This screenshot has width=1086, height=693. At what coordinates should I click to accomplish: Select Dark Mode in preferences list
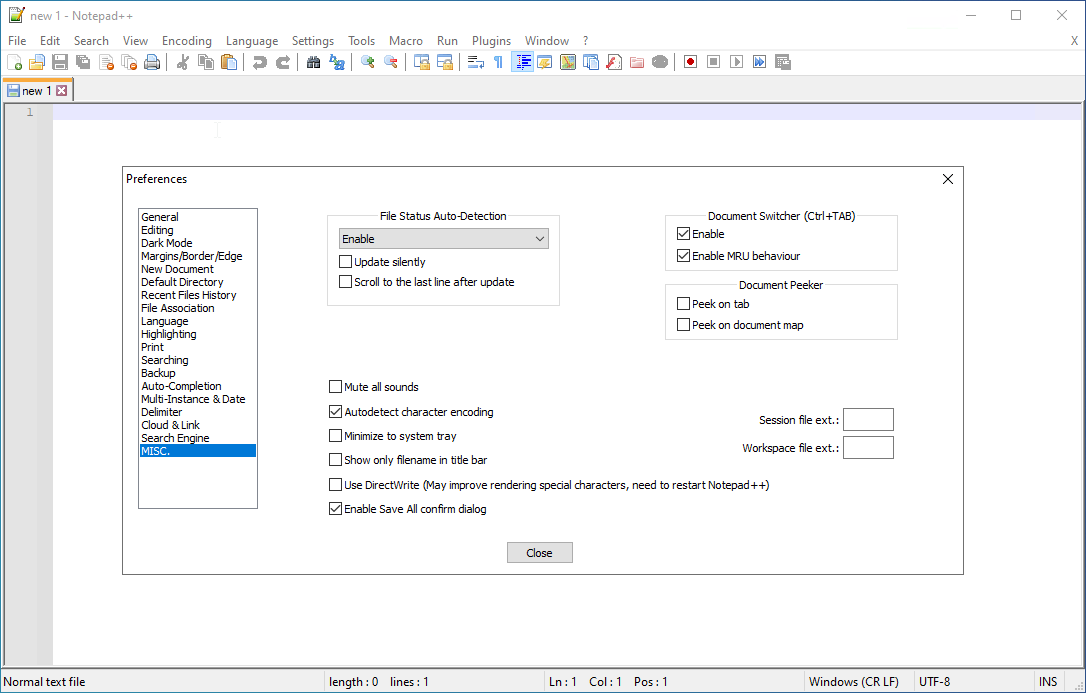click(x=167, y=243)
